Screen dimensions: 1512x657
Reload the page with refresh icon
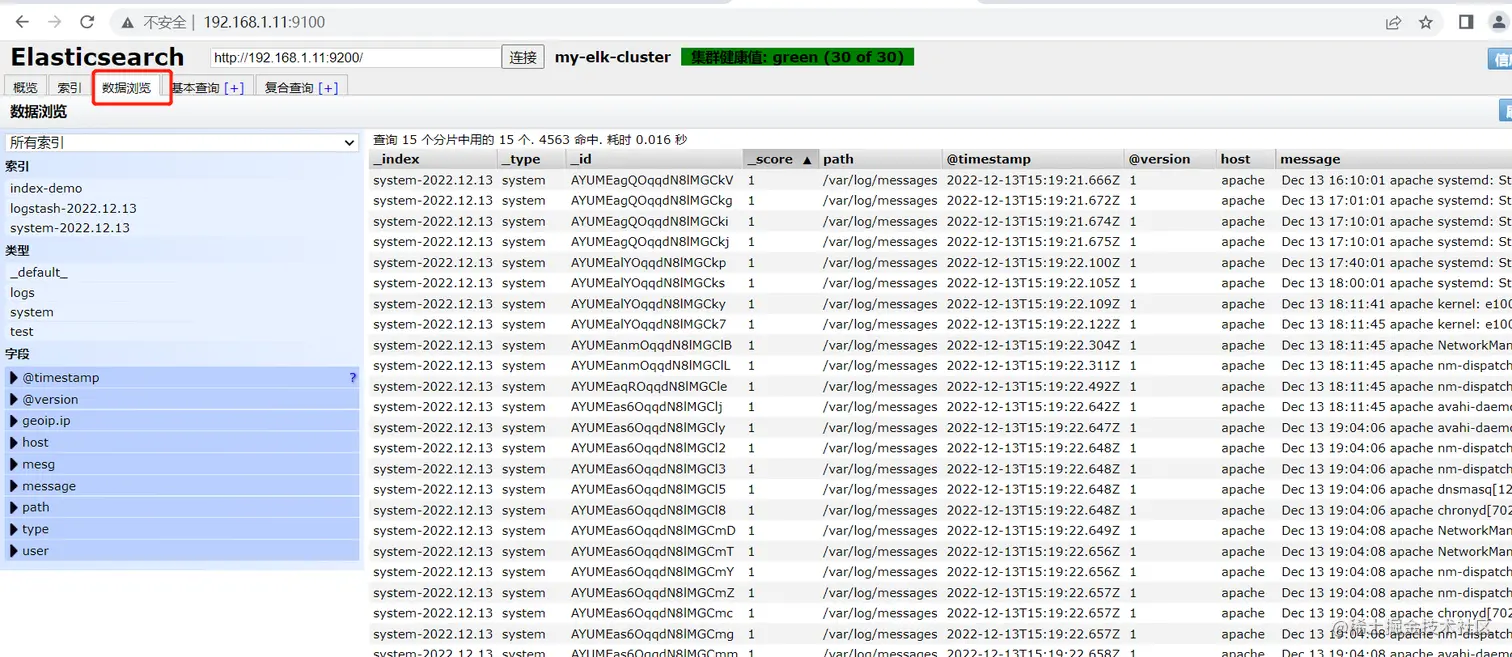click(87, 22)
